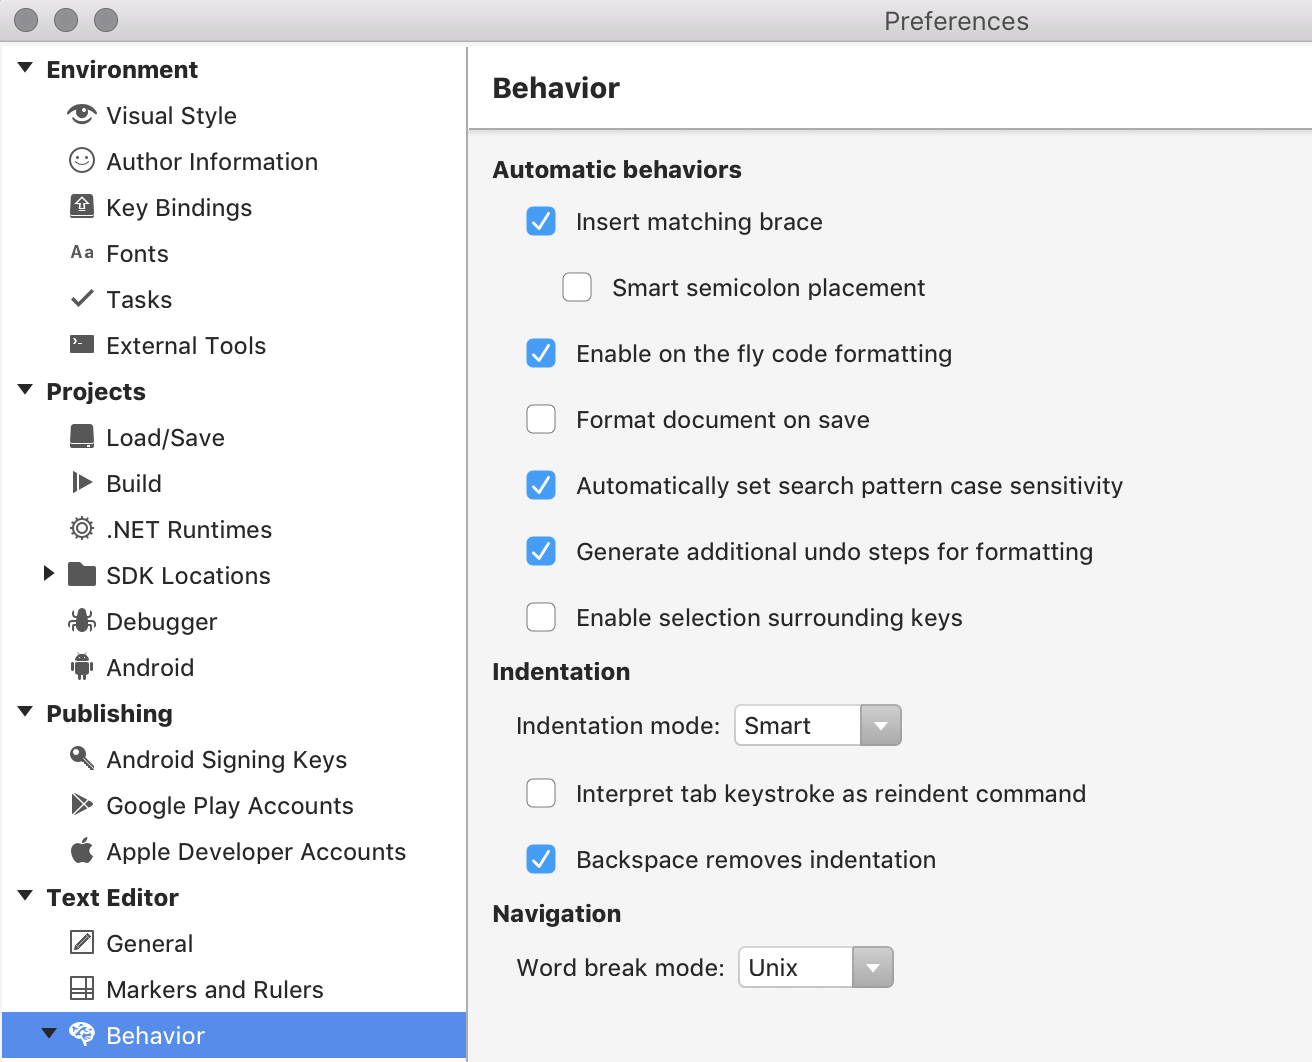Click the External Tools terminal icon

pyautogui.click(x=81, y=344)
